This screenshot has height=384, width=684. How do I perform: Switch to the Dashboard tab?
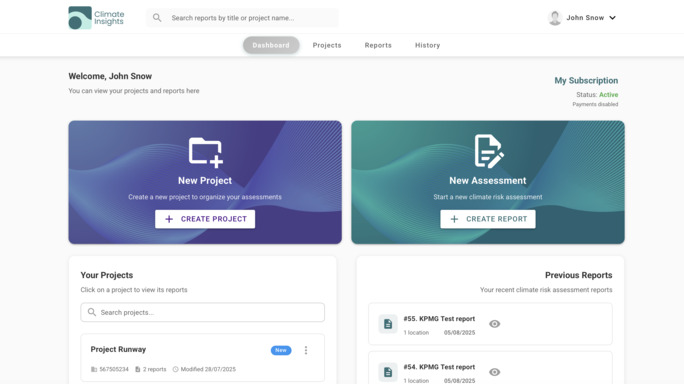coord(271,45)
